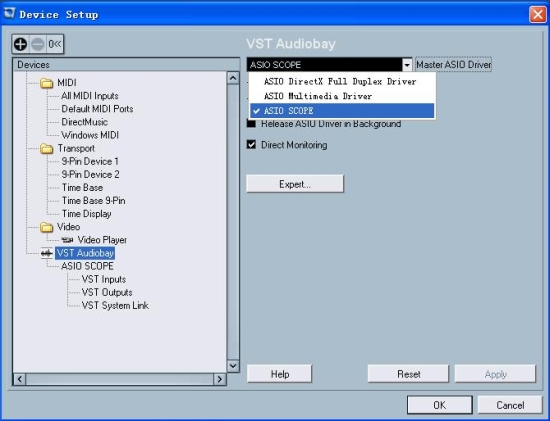The image size is (550, 421).
Task: Click the Help button
Action: pyautogui.click(x=280, y=374)
